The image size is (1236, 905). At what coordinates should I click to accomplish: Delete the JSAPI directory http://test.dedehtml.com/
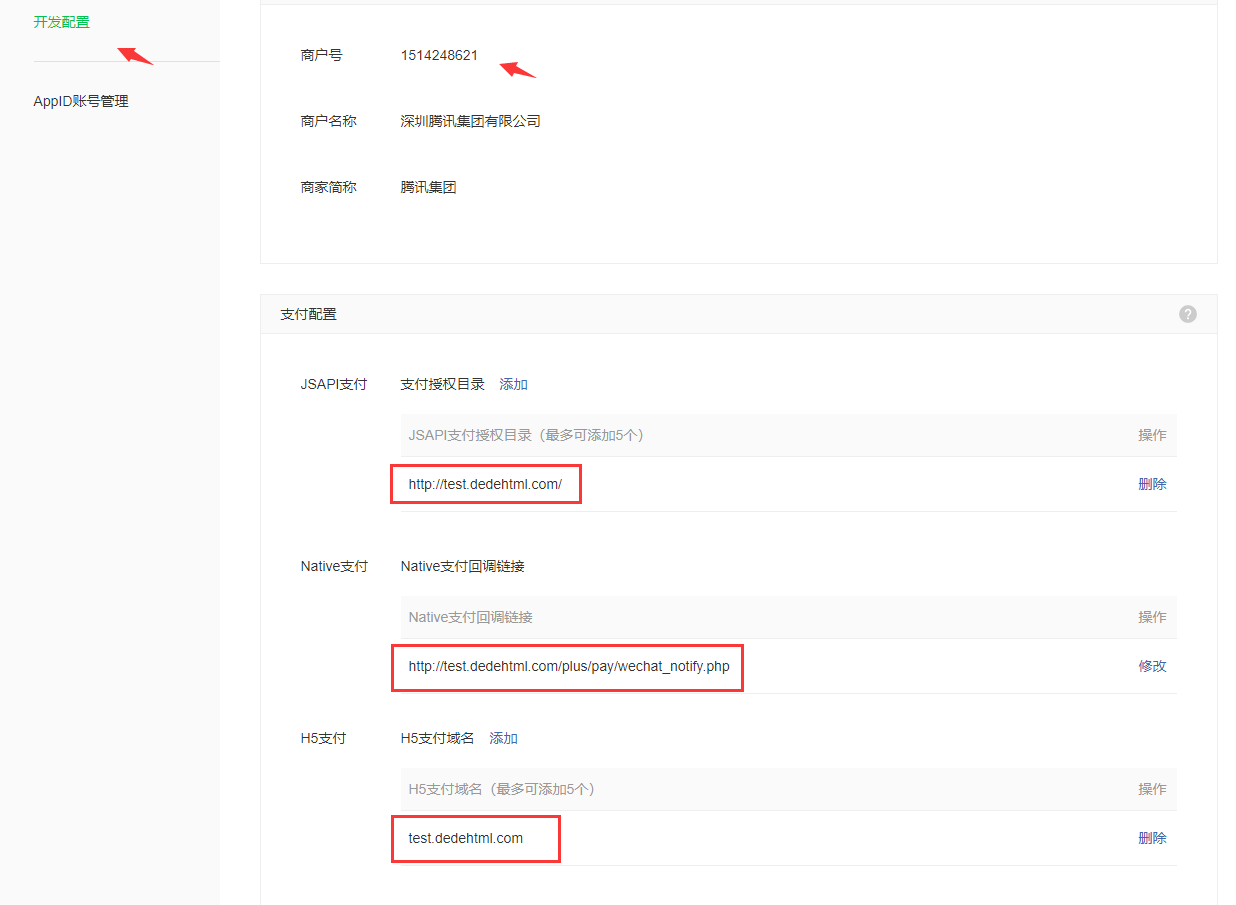(1152, 484)
